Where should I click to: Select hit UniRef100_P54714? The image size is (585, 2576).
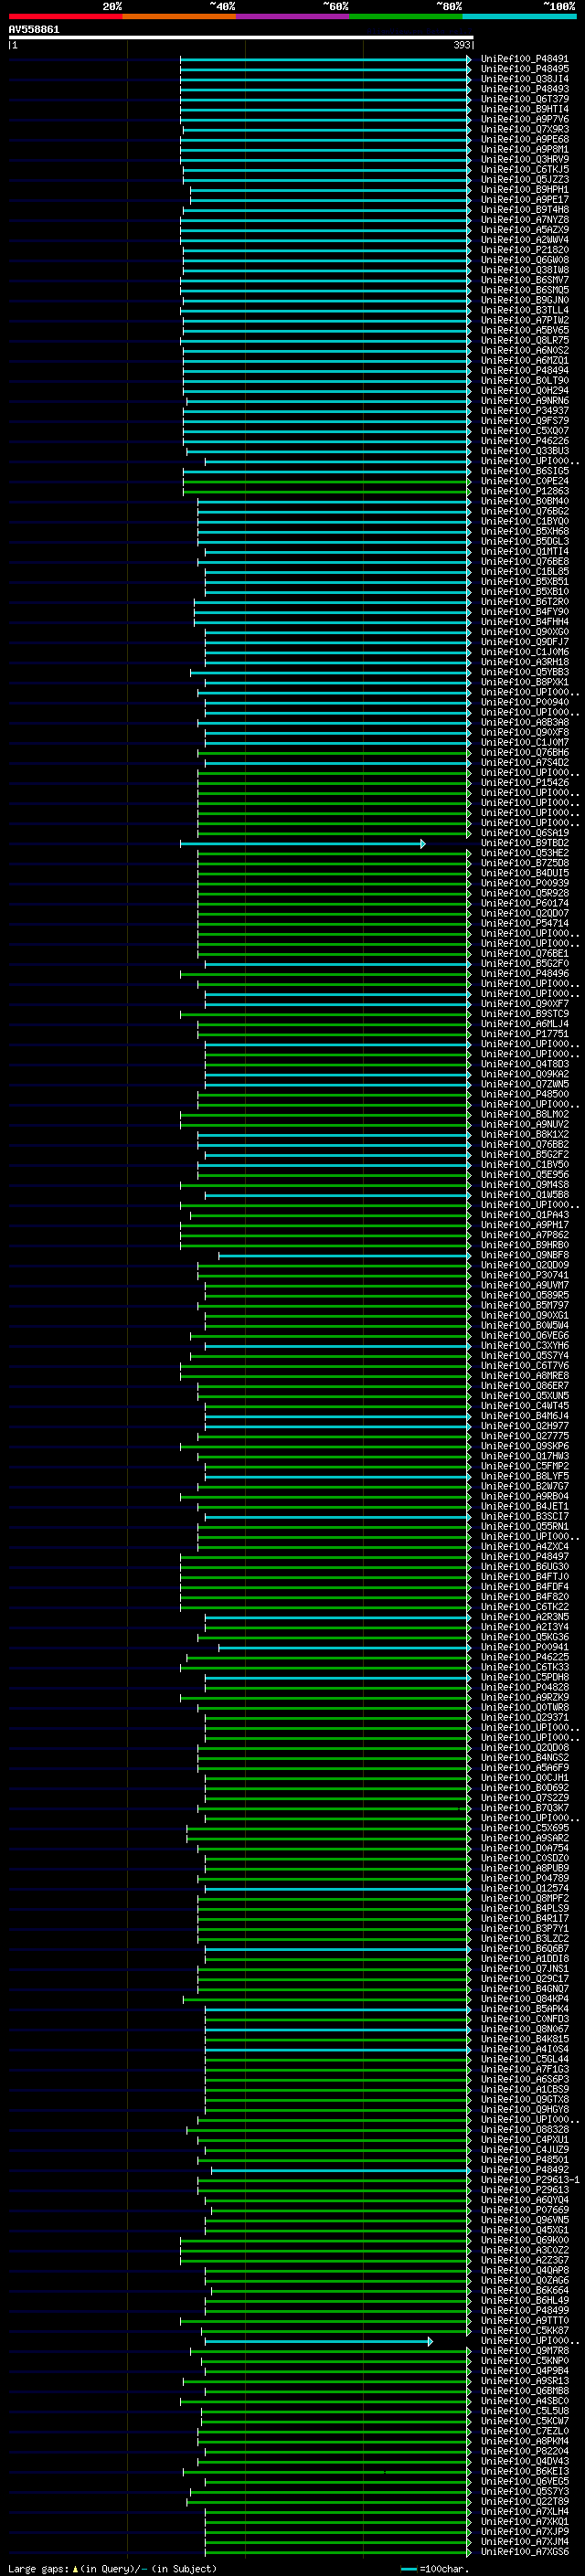(524, 923)
